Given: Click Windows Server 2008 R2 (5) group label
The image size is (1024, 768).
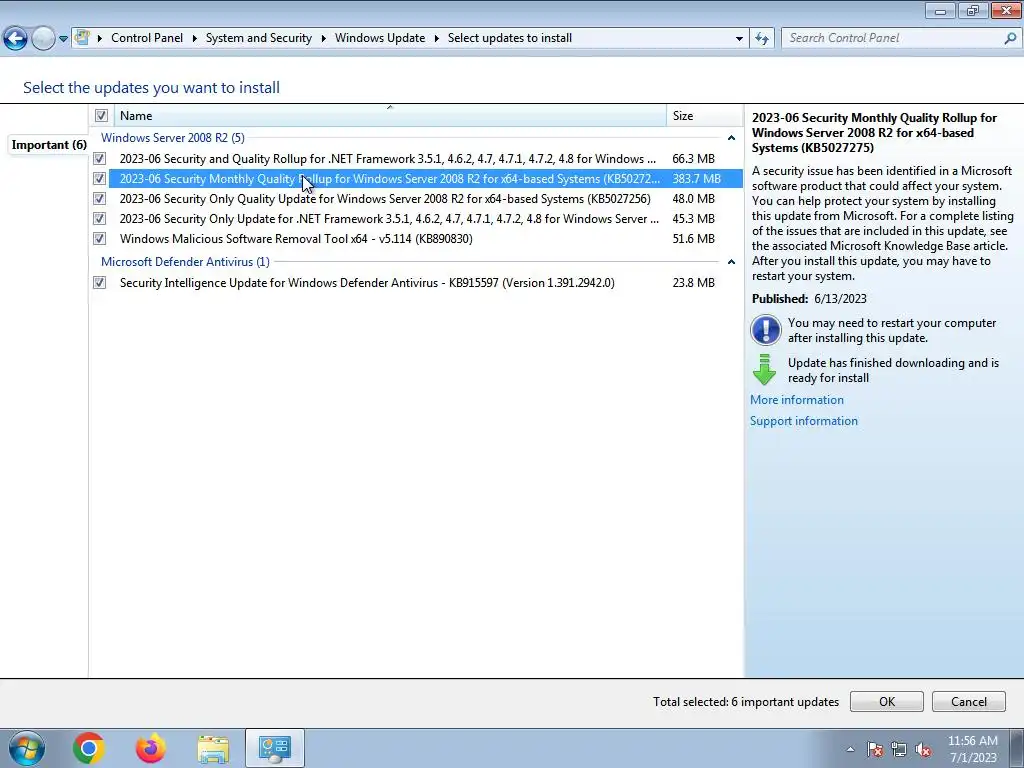Looking at the screenshot, I should tap(173, 138).
